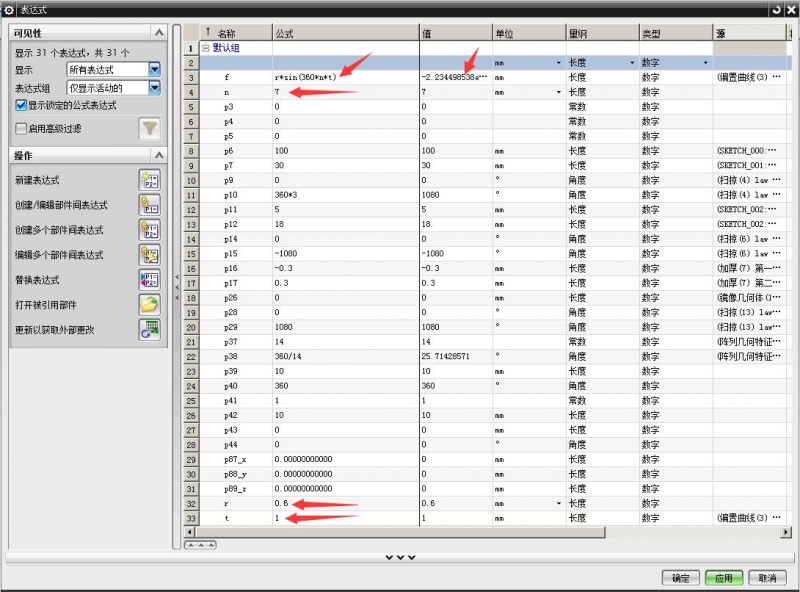The width and height of the screenshot is (800, 592).
Task: Collapse the 可见性 section
Action: pyautogui.click(x=157, y=34)
